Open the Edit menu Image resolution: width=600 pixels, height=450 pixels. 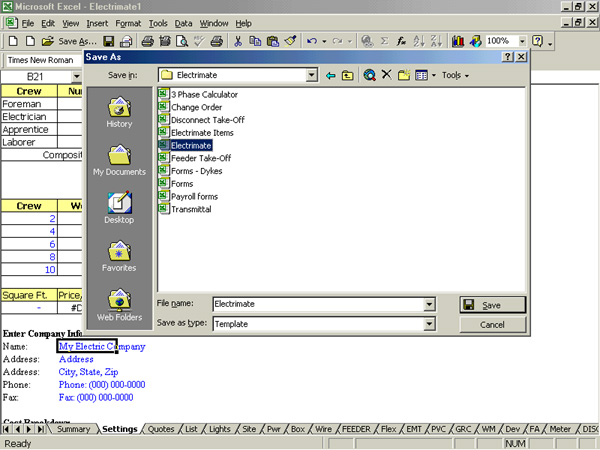pyautogui.click(x=48, y=23)
